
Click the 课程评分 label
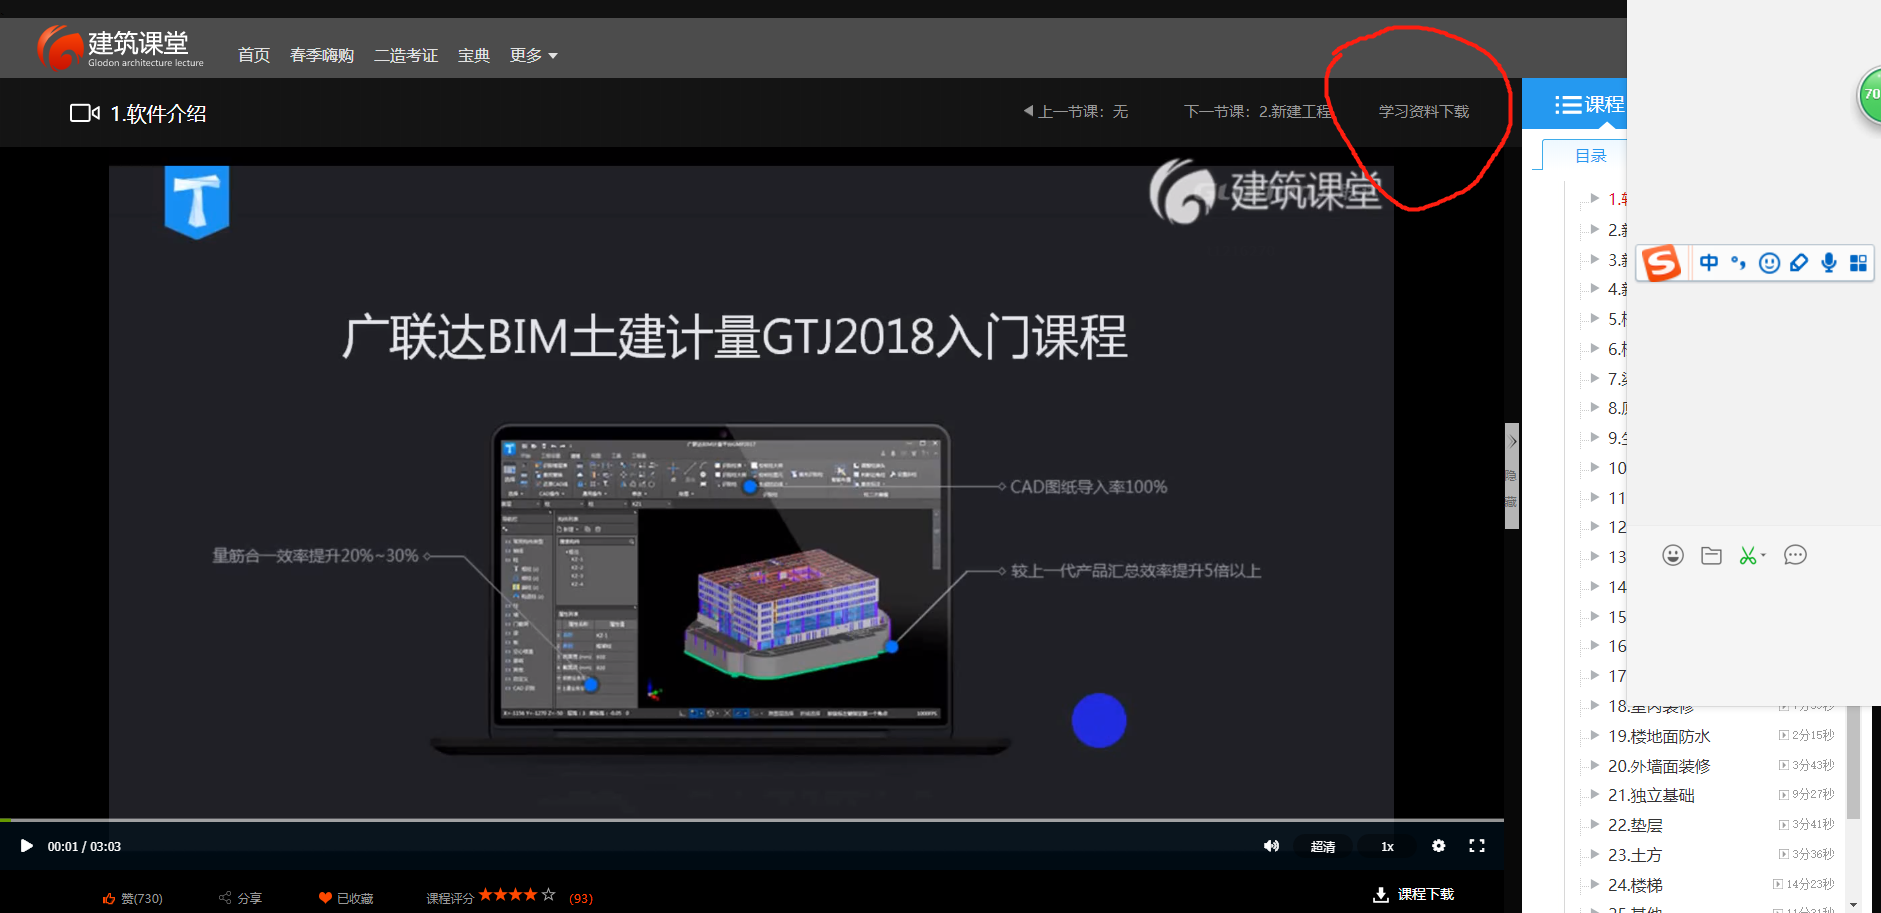pos(450,898)
